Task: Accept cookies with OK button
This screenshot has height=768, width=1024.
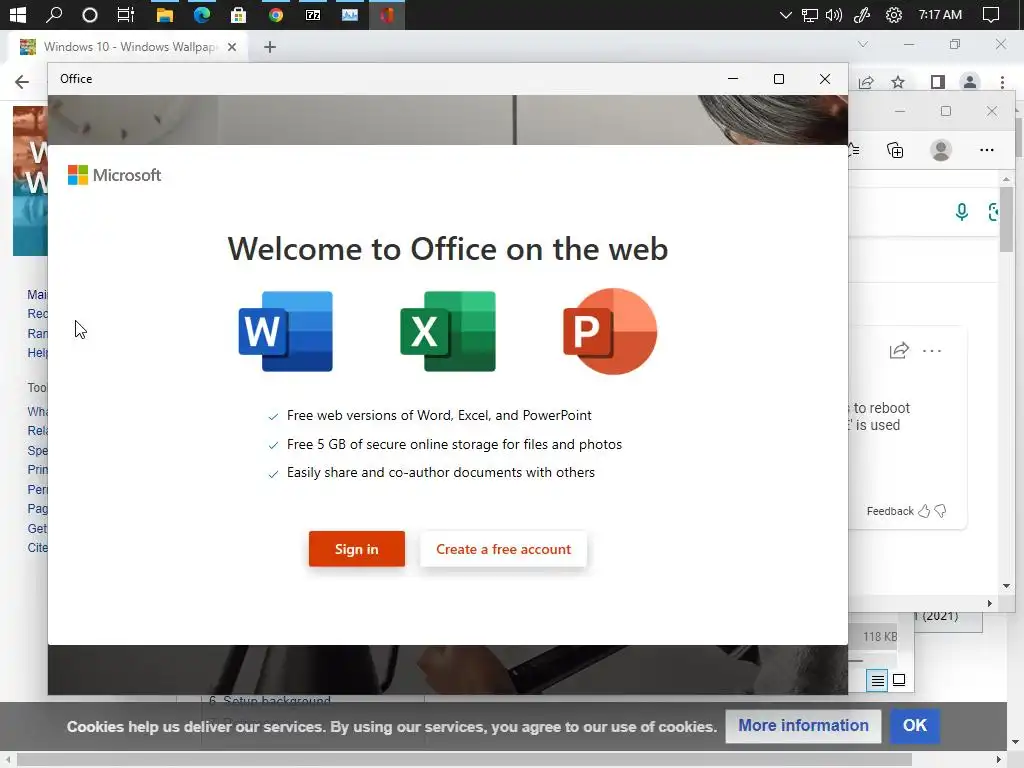Action: tap(915, 726)
